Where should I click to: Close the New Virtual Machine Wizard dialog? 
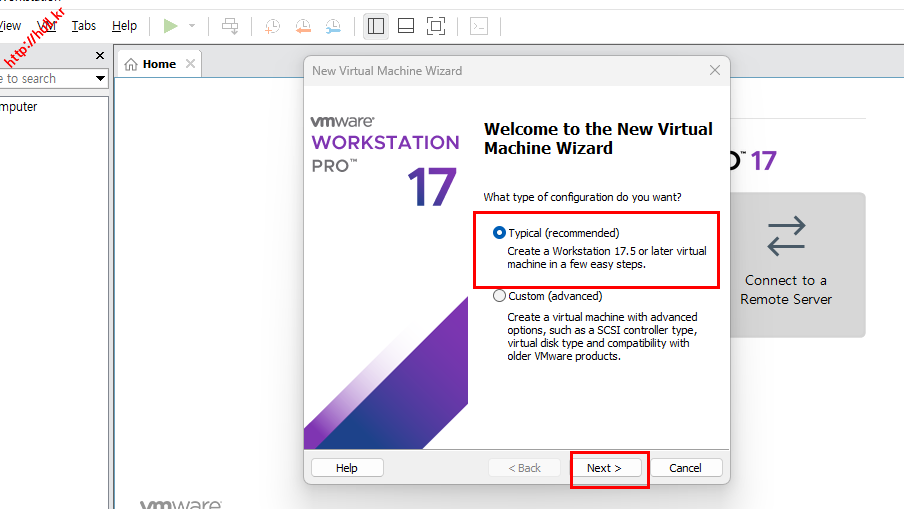[x=715, y=70]
